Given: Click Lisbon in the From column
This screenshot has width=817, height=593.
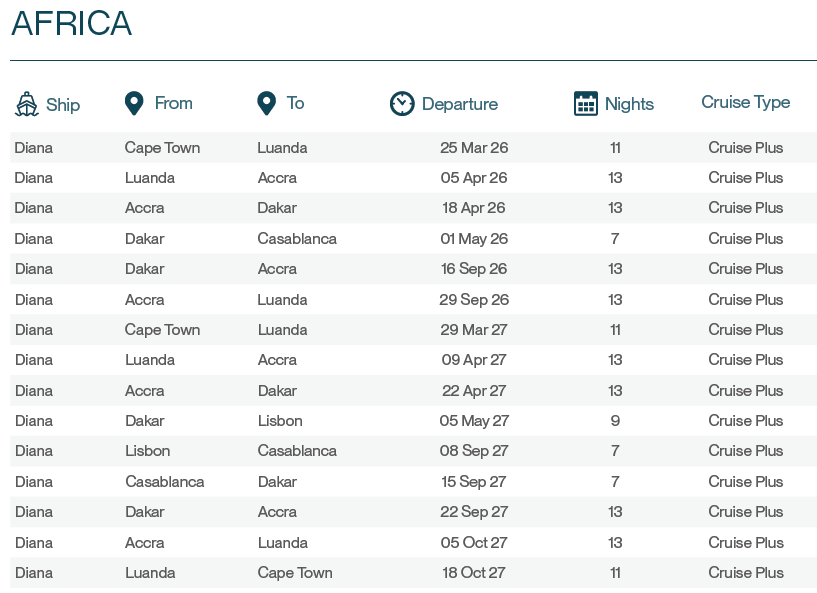Looking at the screenshot, I should point(147,451).
